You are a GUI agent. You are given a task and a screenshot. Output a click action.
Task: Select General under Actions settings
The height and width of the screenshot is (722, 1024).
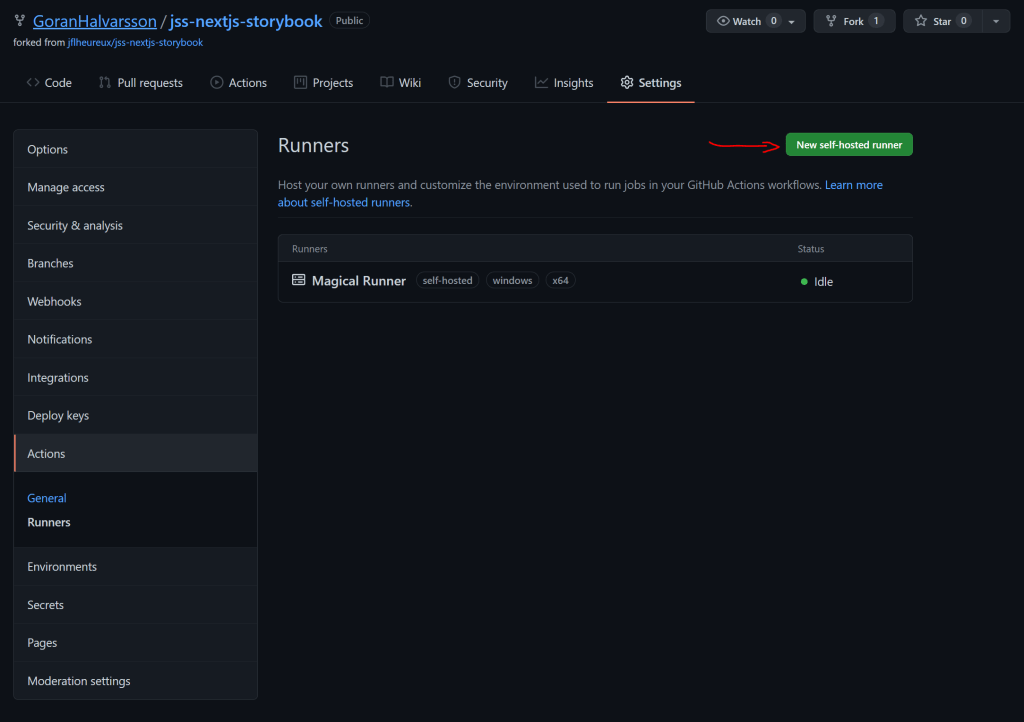pyautogui.click(x=47, y=498)
